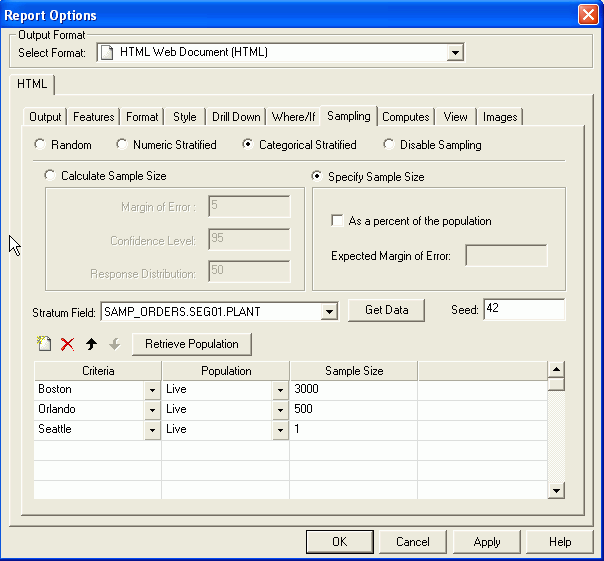Click the Orlando sample size cell 500
The height and width of the screenshot is (561, 604).
point(354,410)
